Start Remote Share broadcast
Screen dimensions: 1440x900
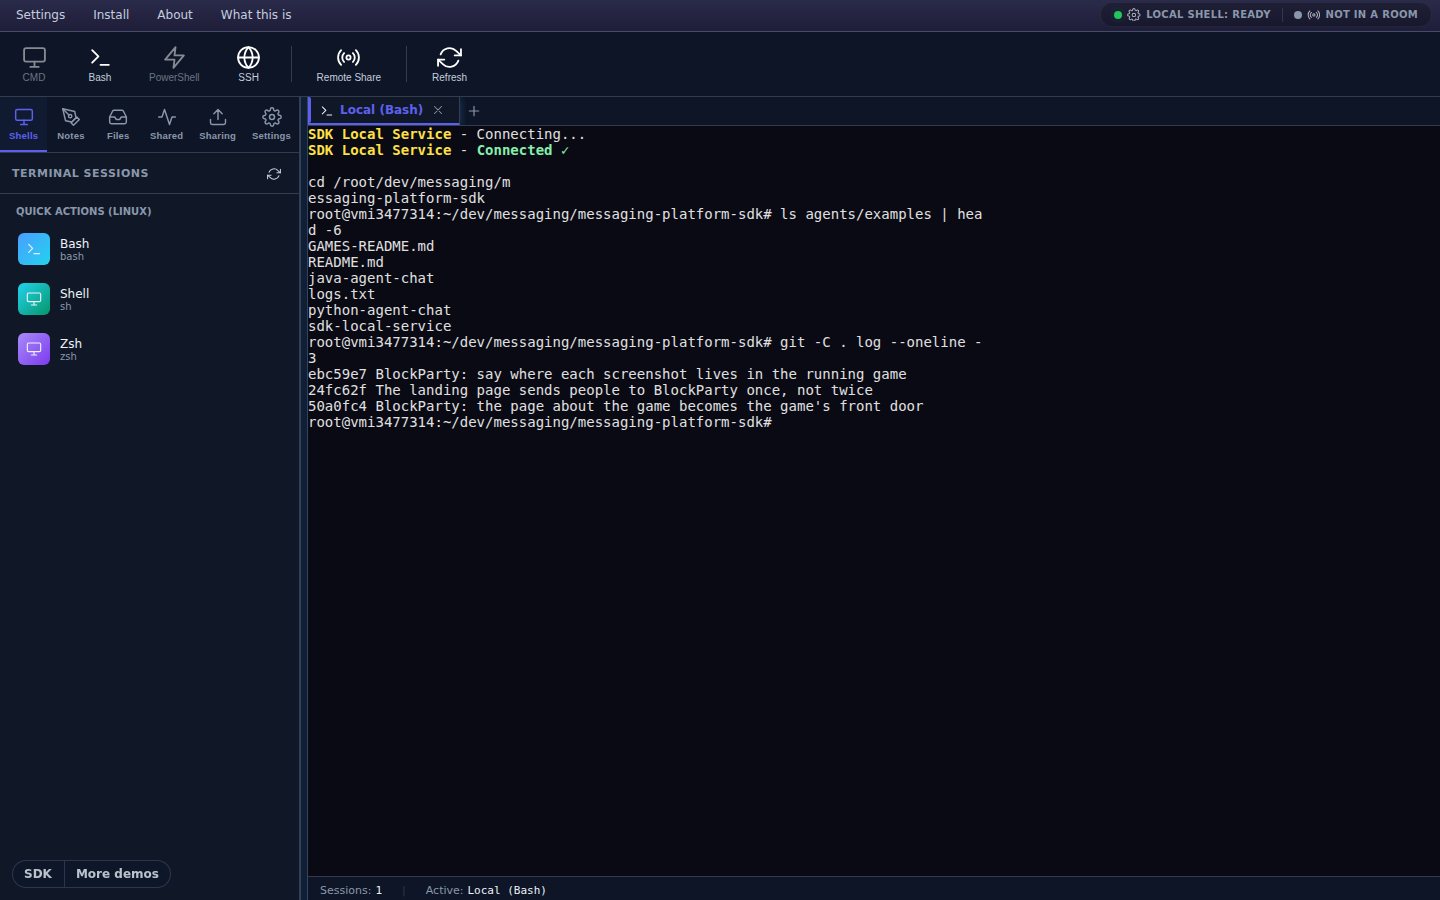click(348, 64)
